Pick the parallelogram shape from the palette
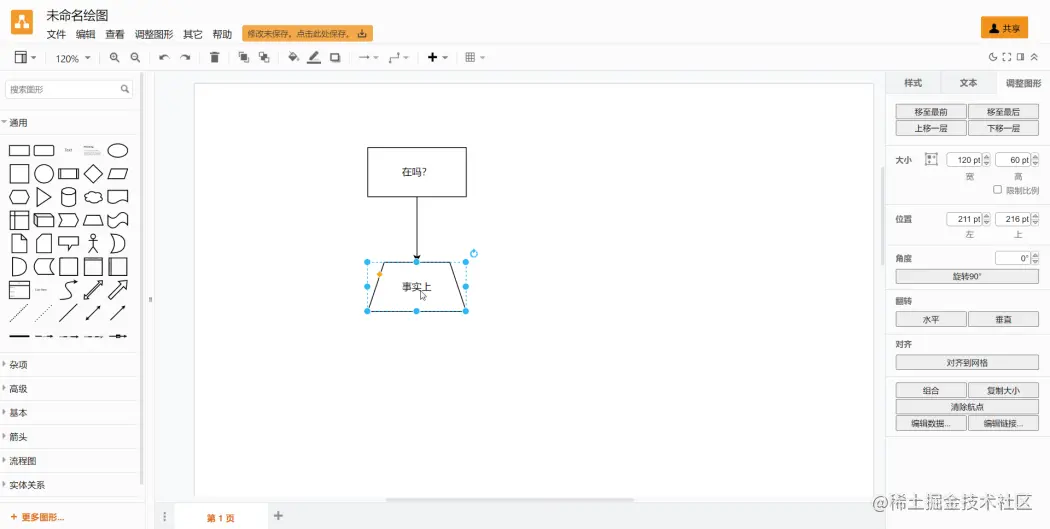Screen dimensions: 1050x529 pos(118,174)
